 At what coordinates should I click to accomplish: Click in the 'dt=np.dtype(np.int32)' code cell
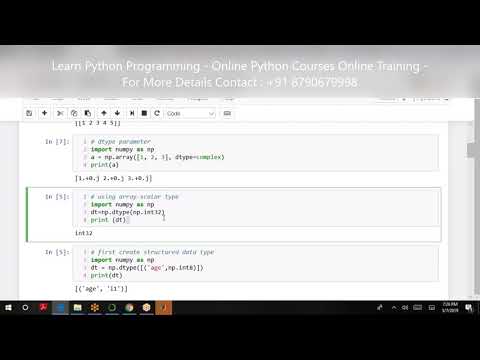(256, 208)
